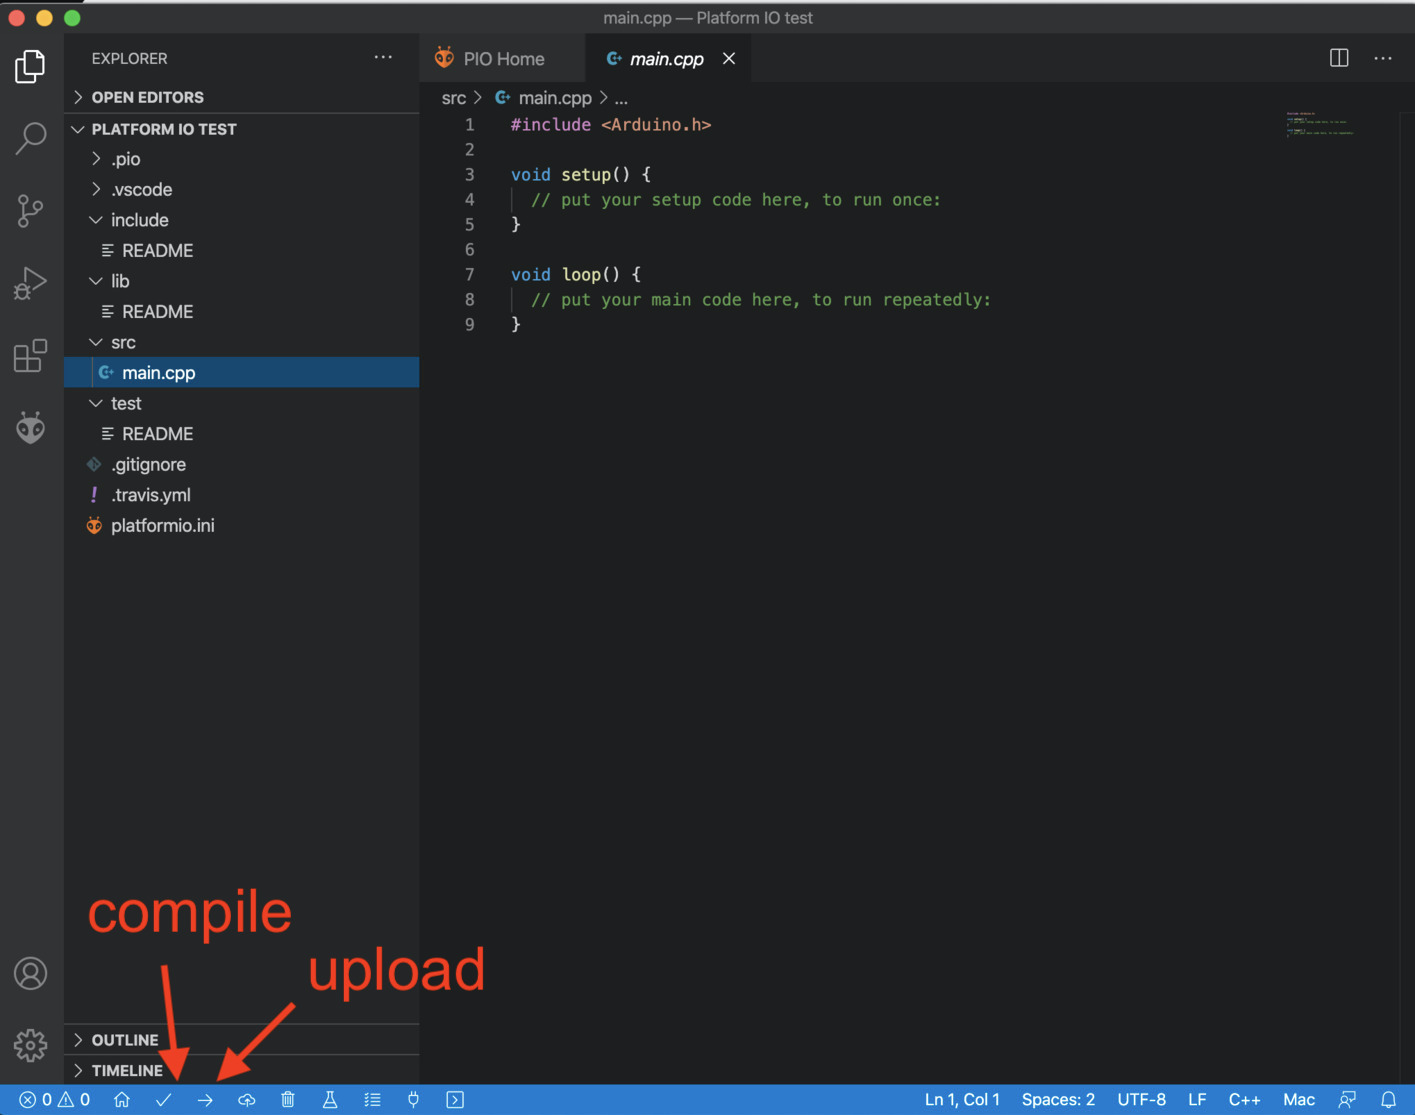Open the Accounts icon in activity bar

tap(30, 973)
